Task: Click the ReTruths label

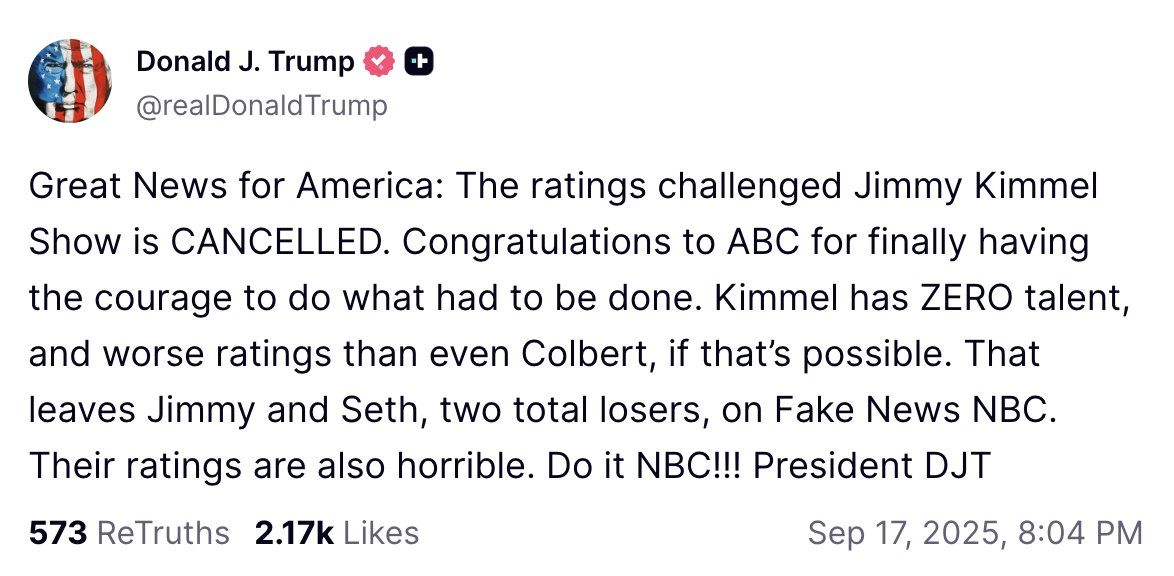Action: tap(163, 532)
